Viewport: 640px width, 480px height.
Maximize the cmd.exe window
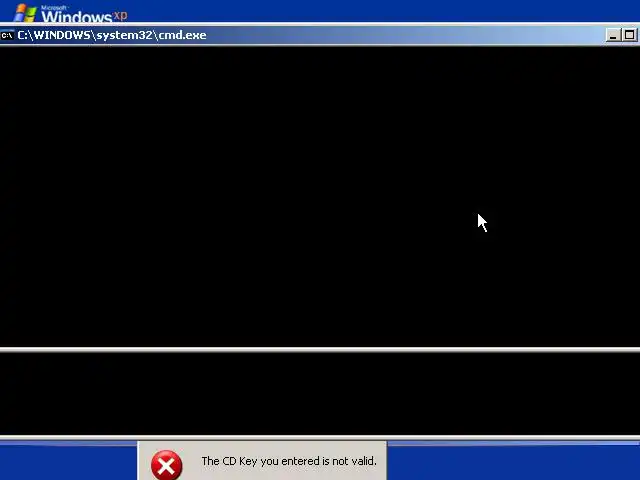pos(629,36)
